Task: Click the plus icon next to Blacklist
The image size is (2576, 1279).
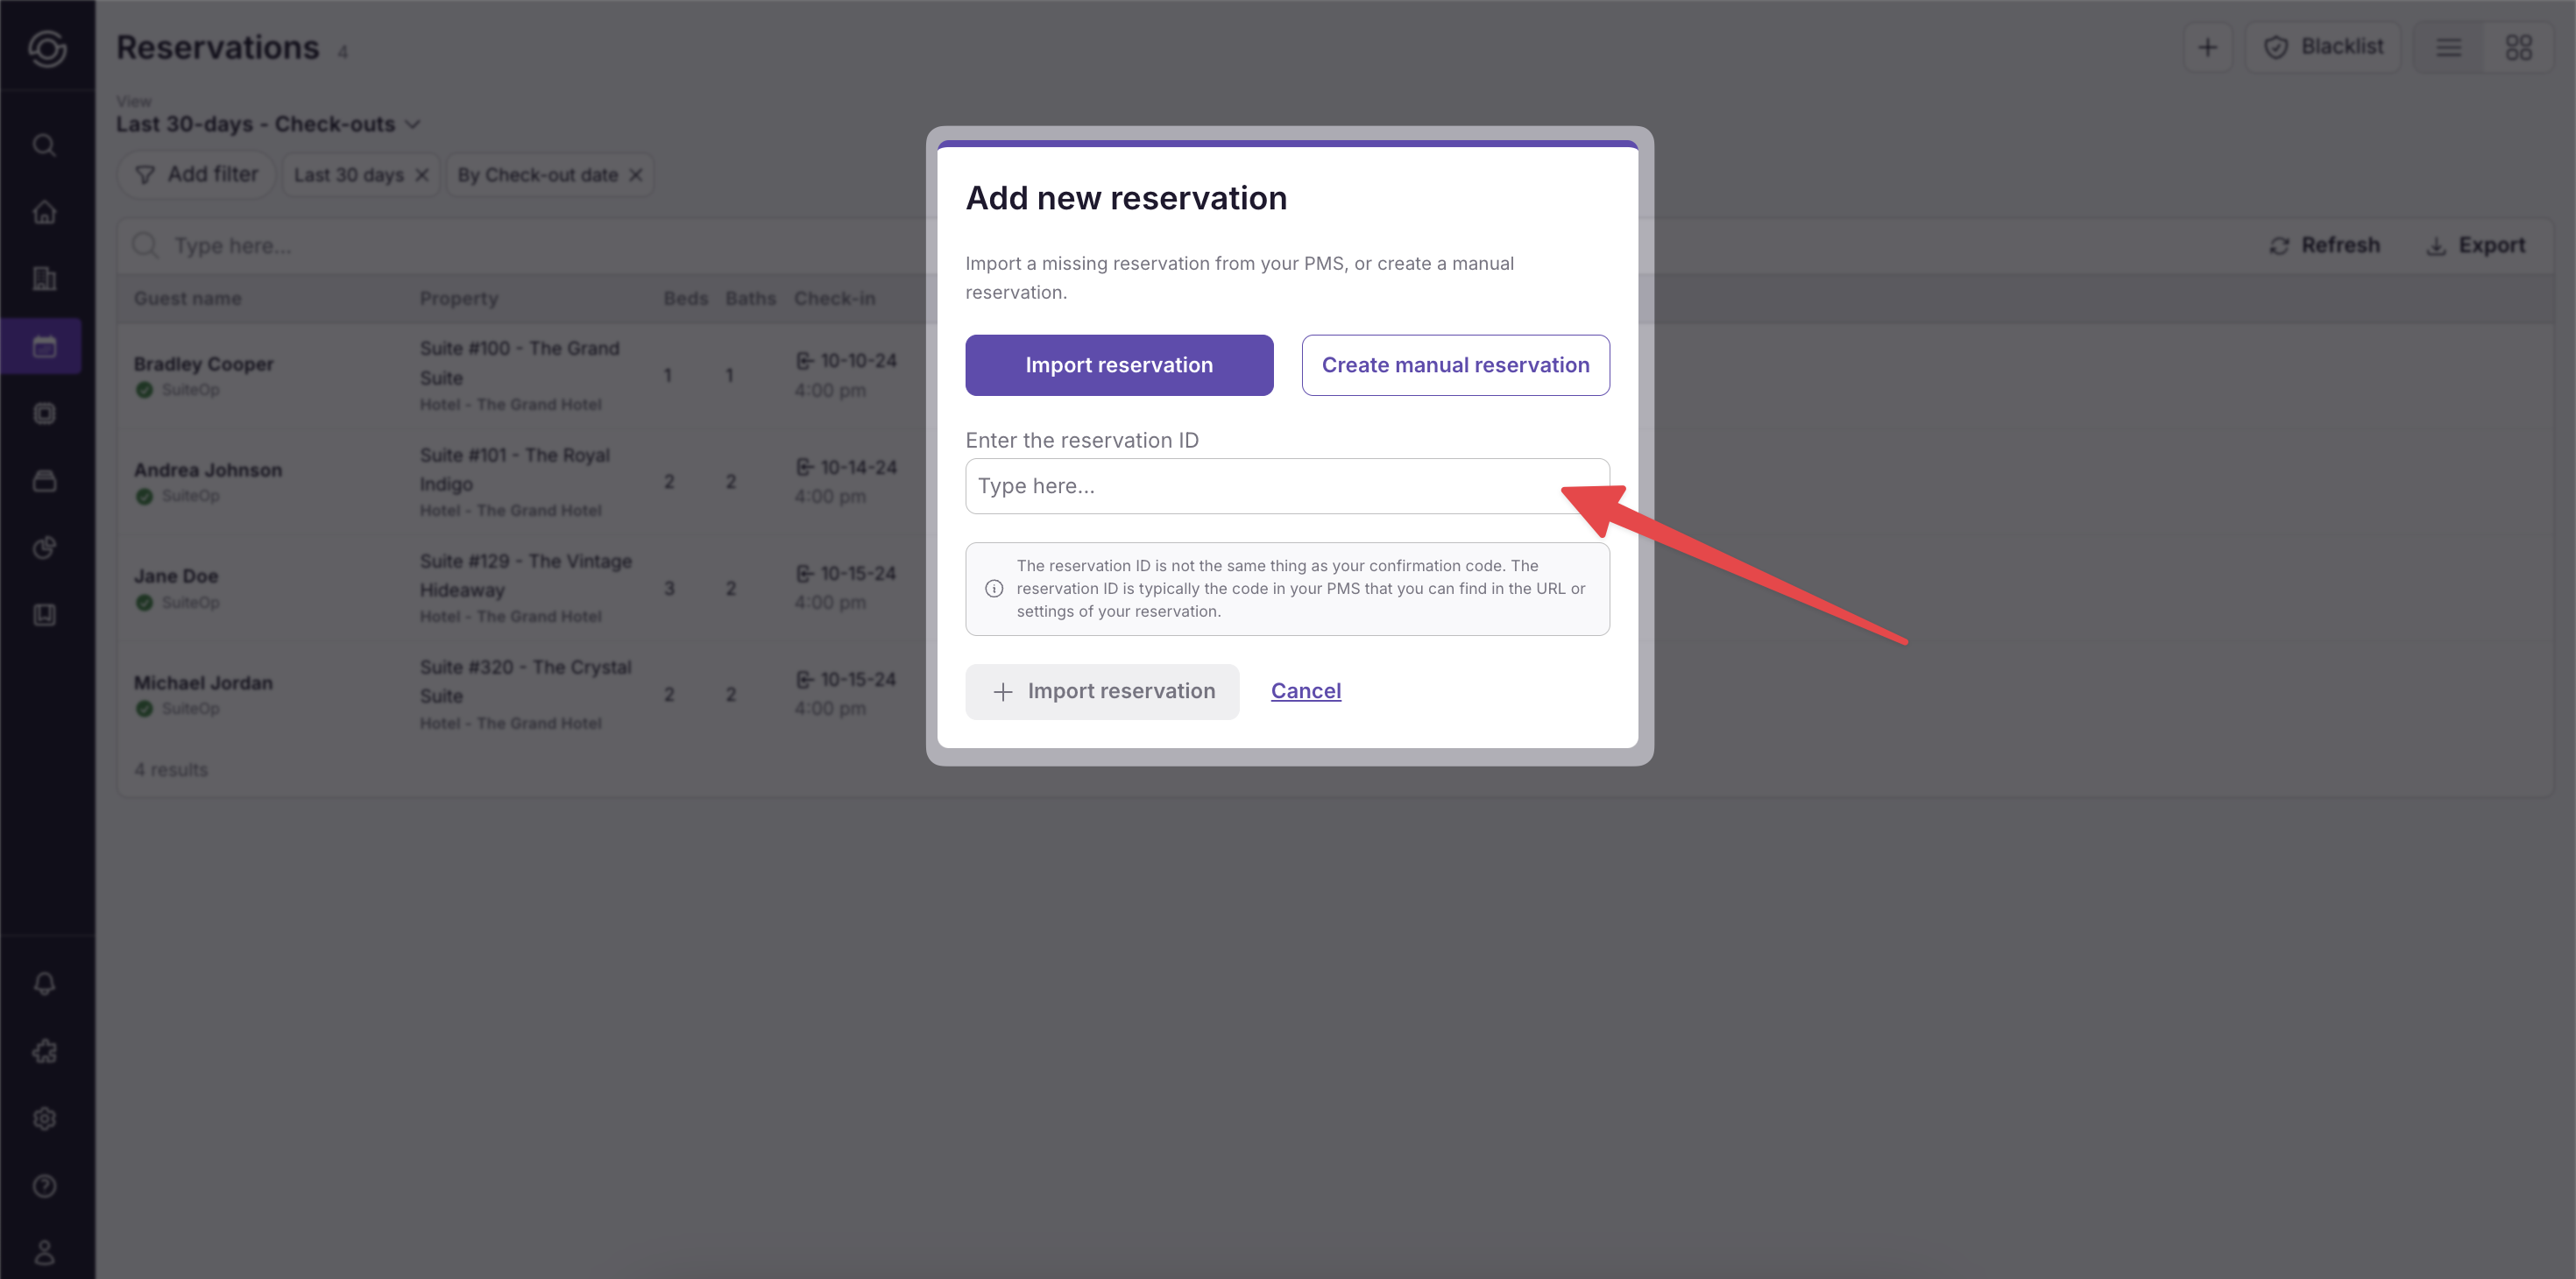Action: [x=2207, y=47]
